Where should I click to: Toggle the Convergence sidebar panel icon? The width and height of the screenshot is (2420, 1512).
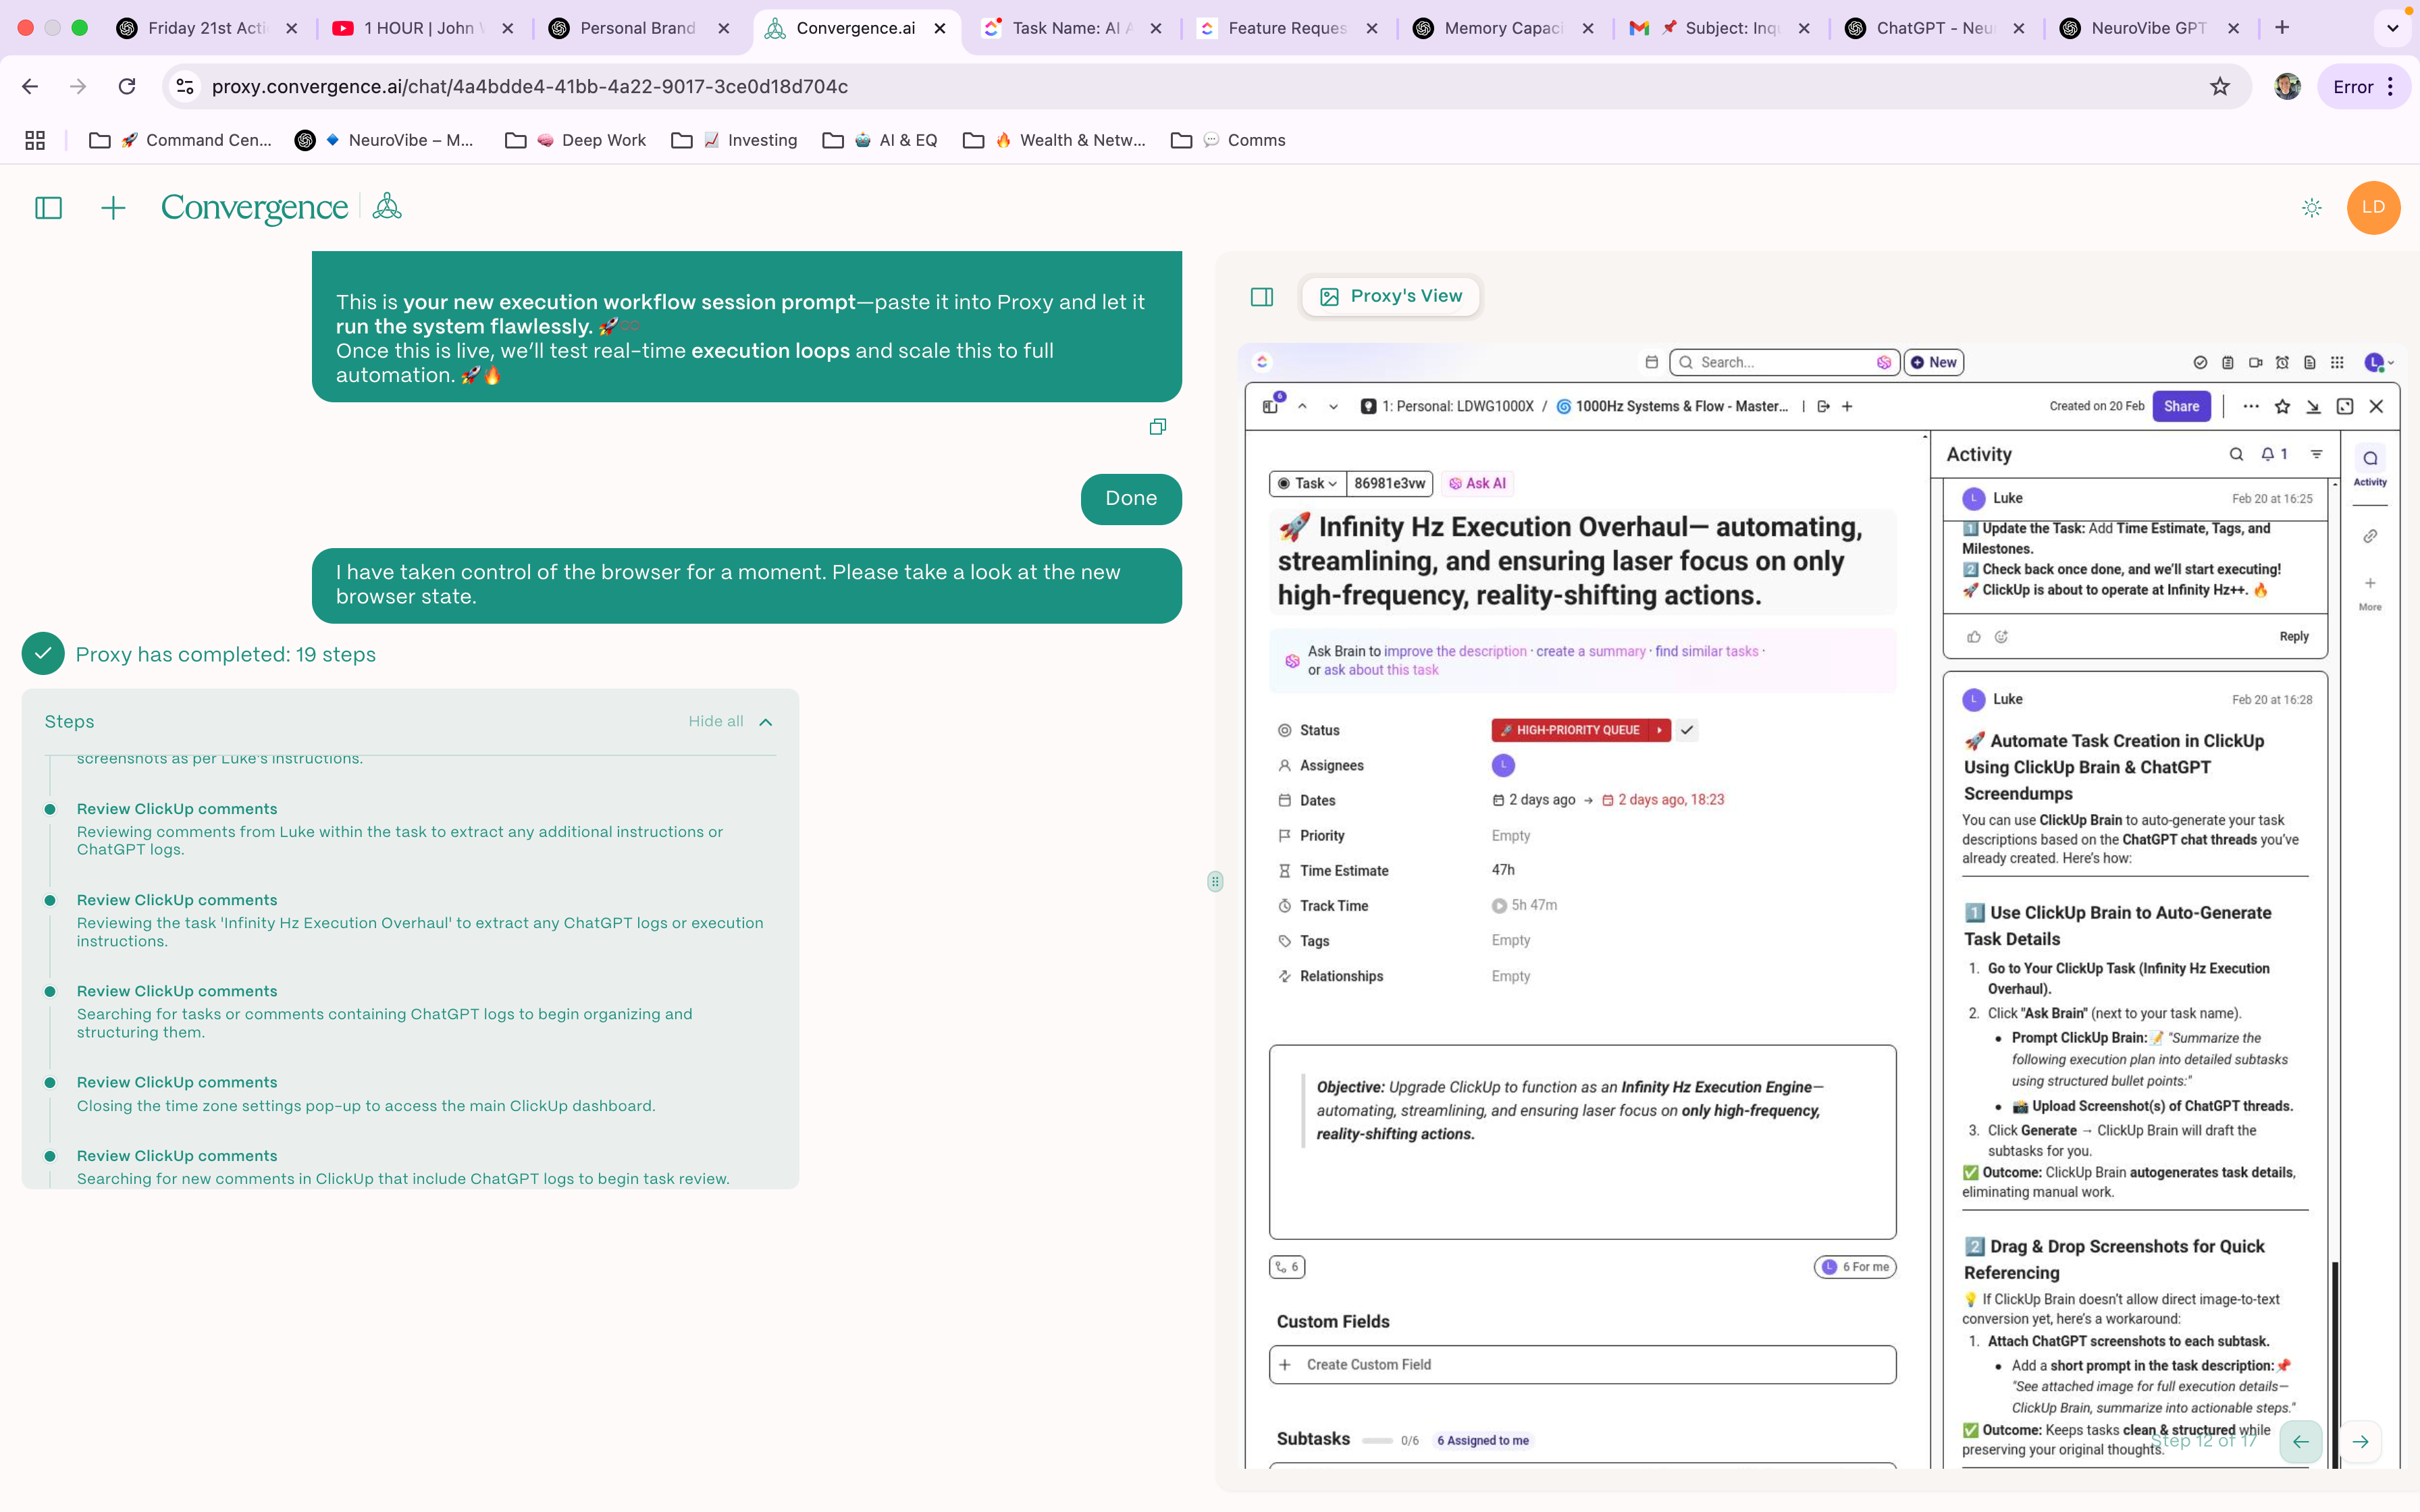48,208
